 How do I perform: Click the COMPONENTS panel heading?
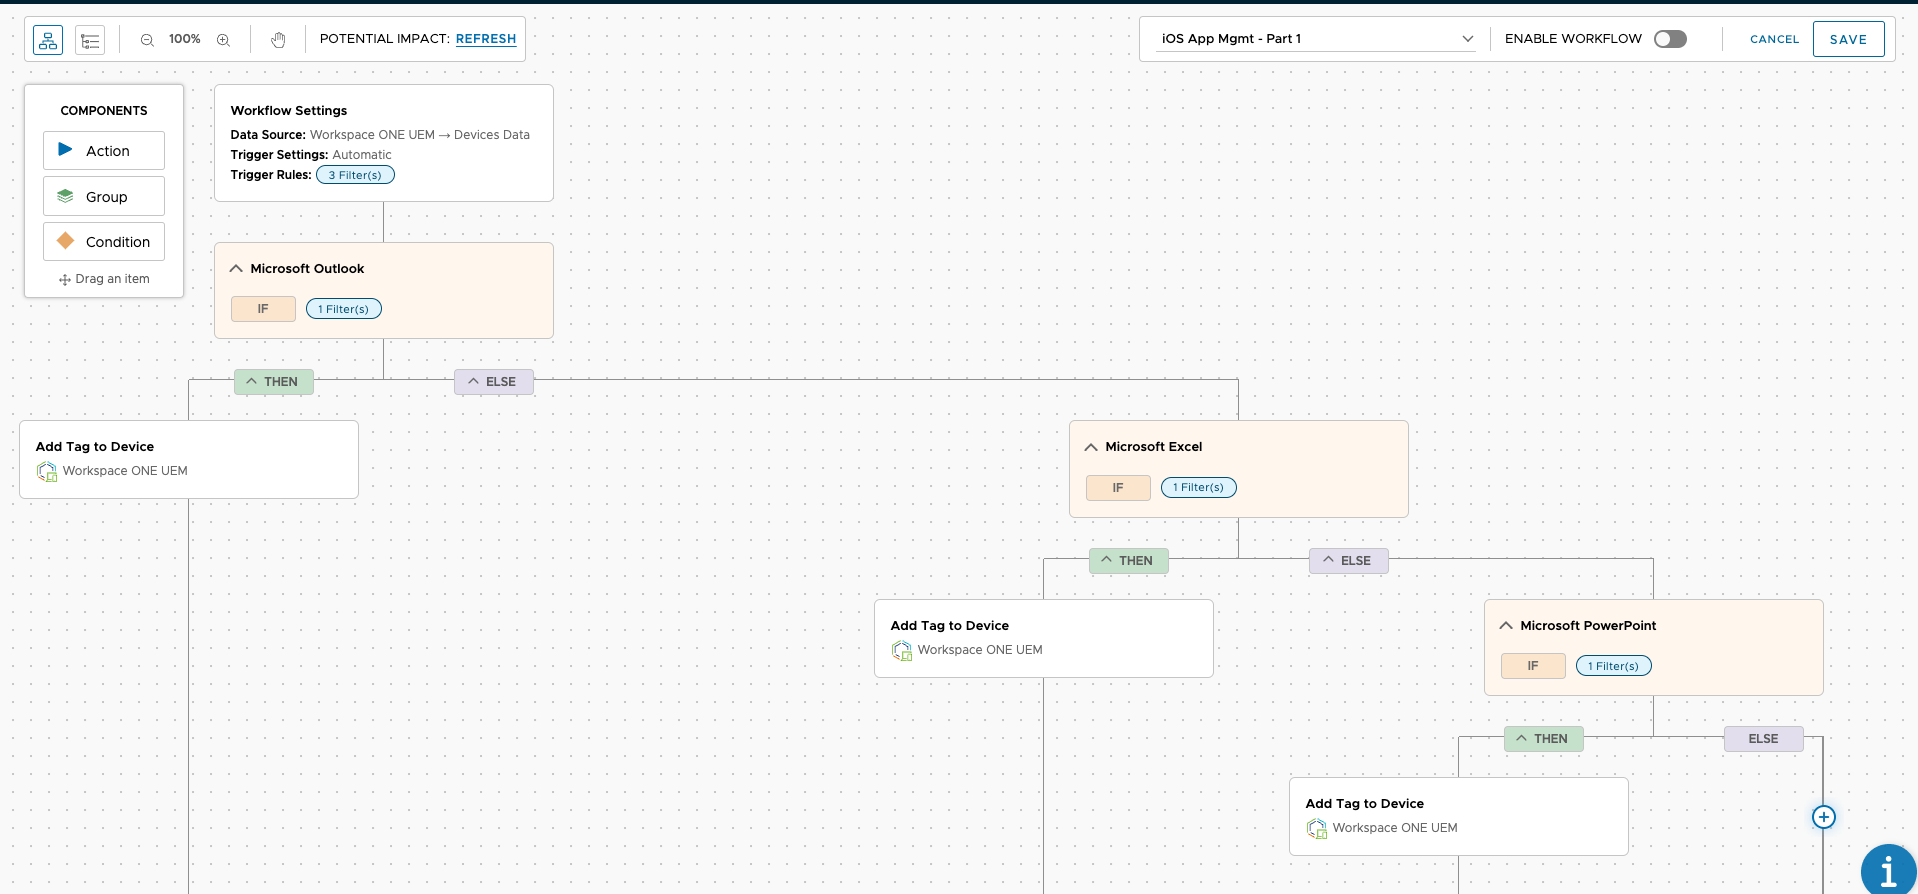(x=104, y=111)
